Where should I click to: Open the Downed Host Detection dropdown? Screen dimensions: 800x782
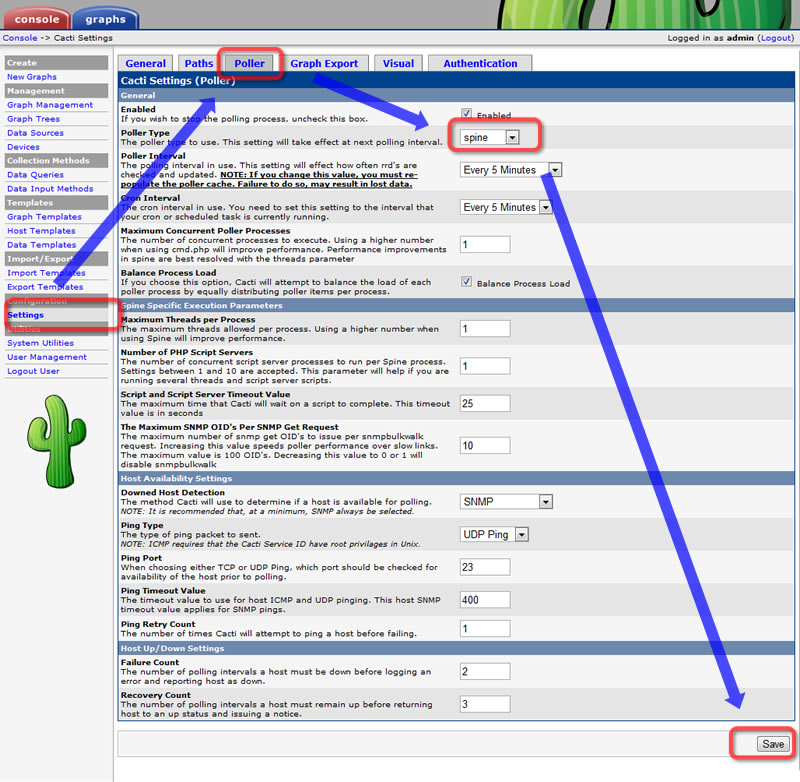506,501
